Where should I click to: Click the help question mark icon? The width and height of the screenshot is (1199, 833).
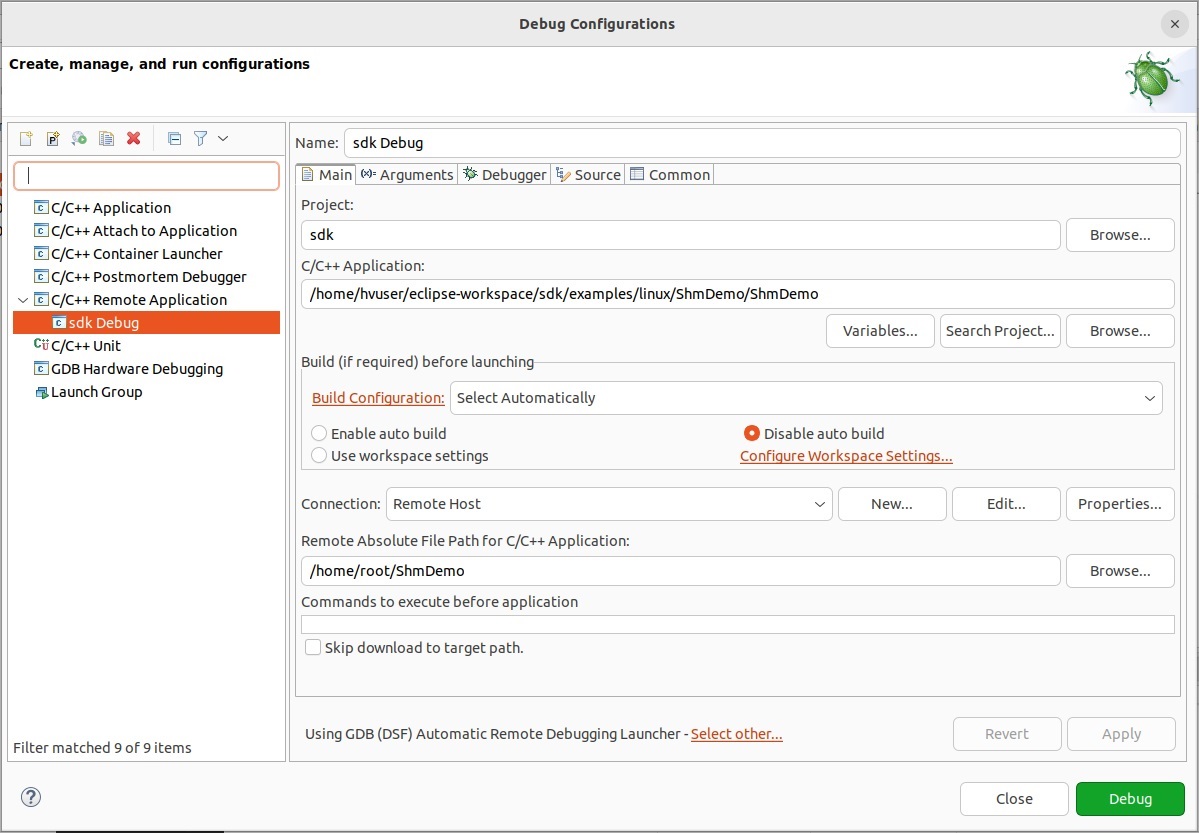coord(31,797)
